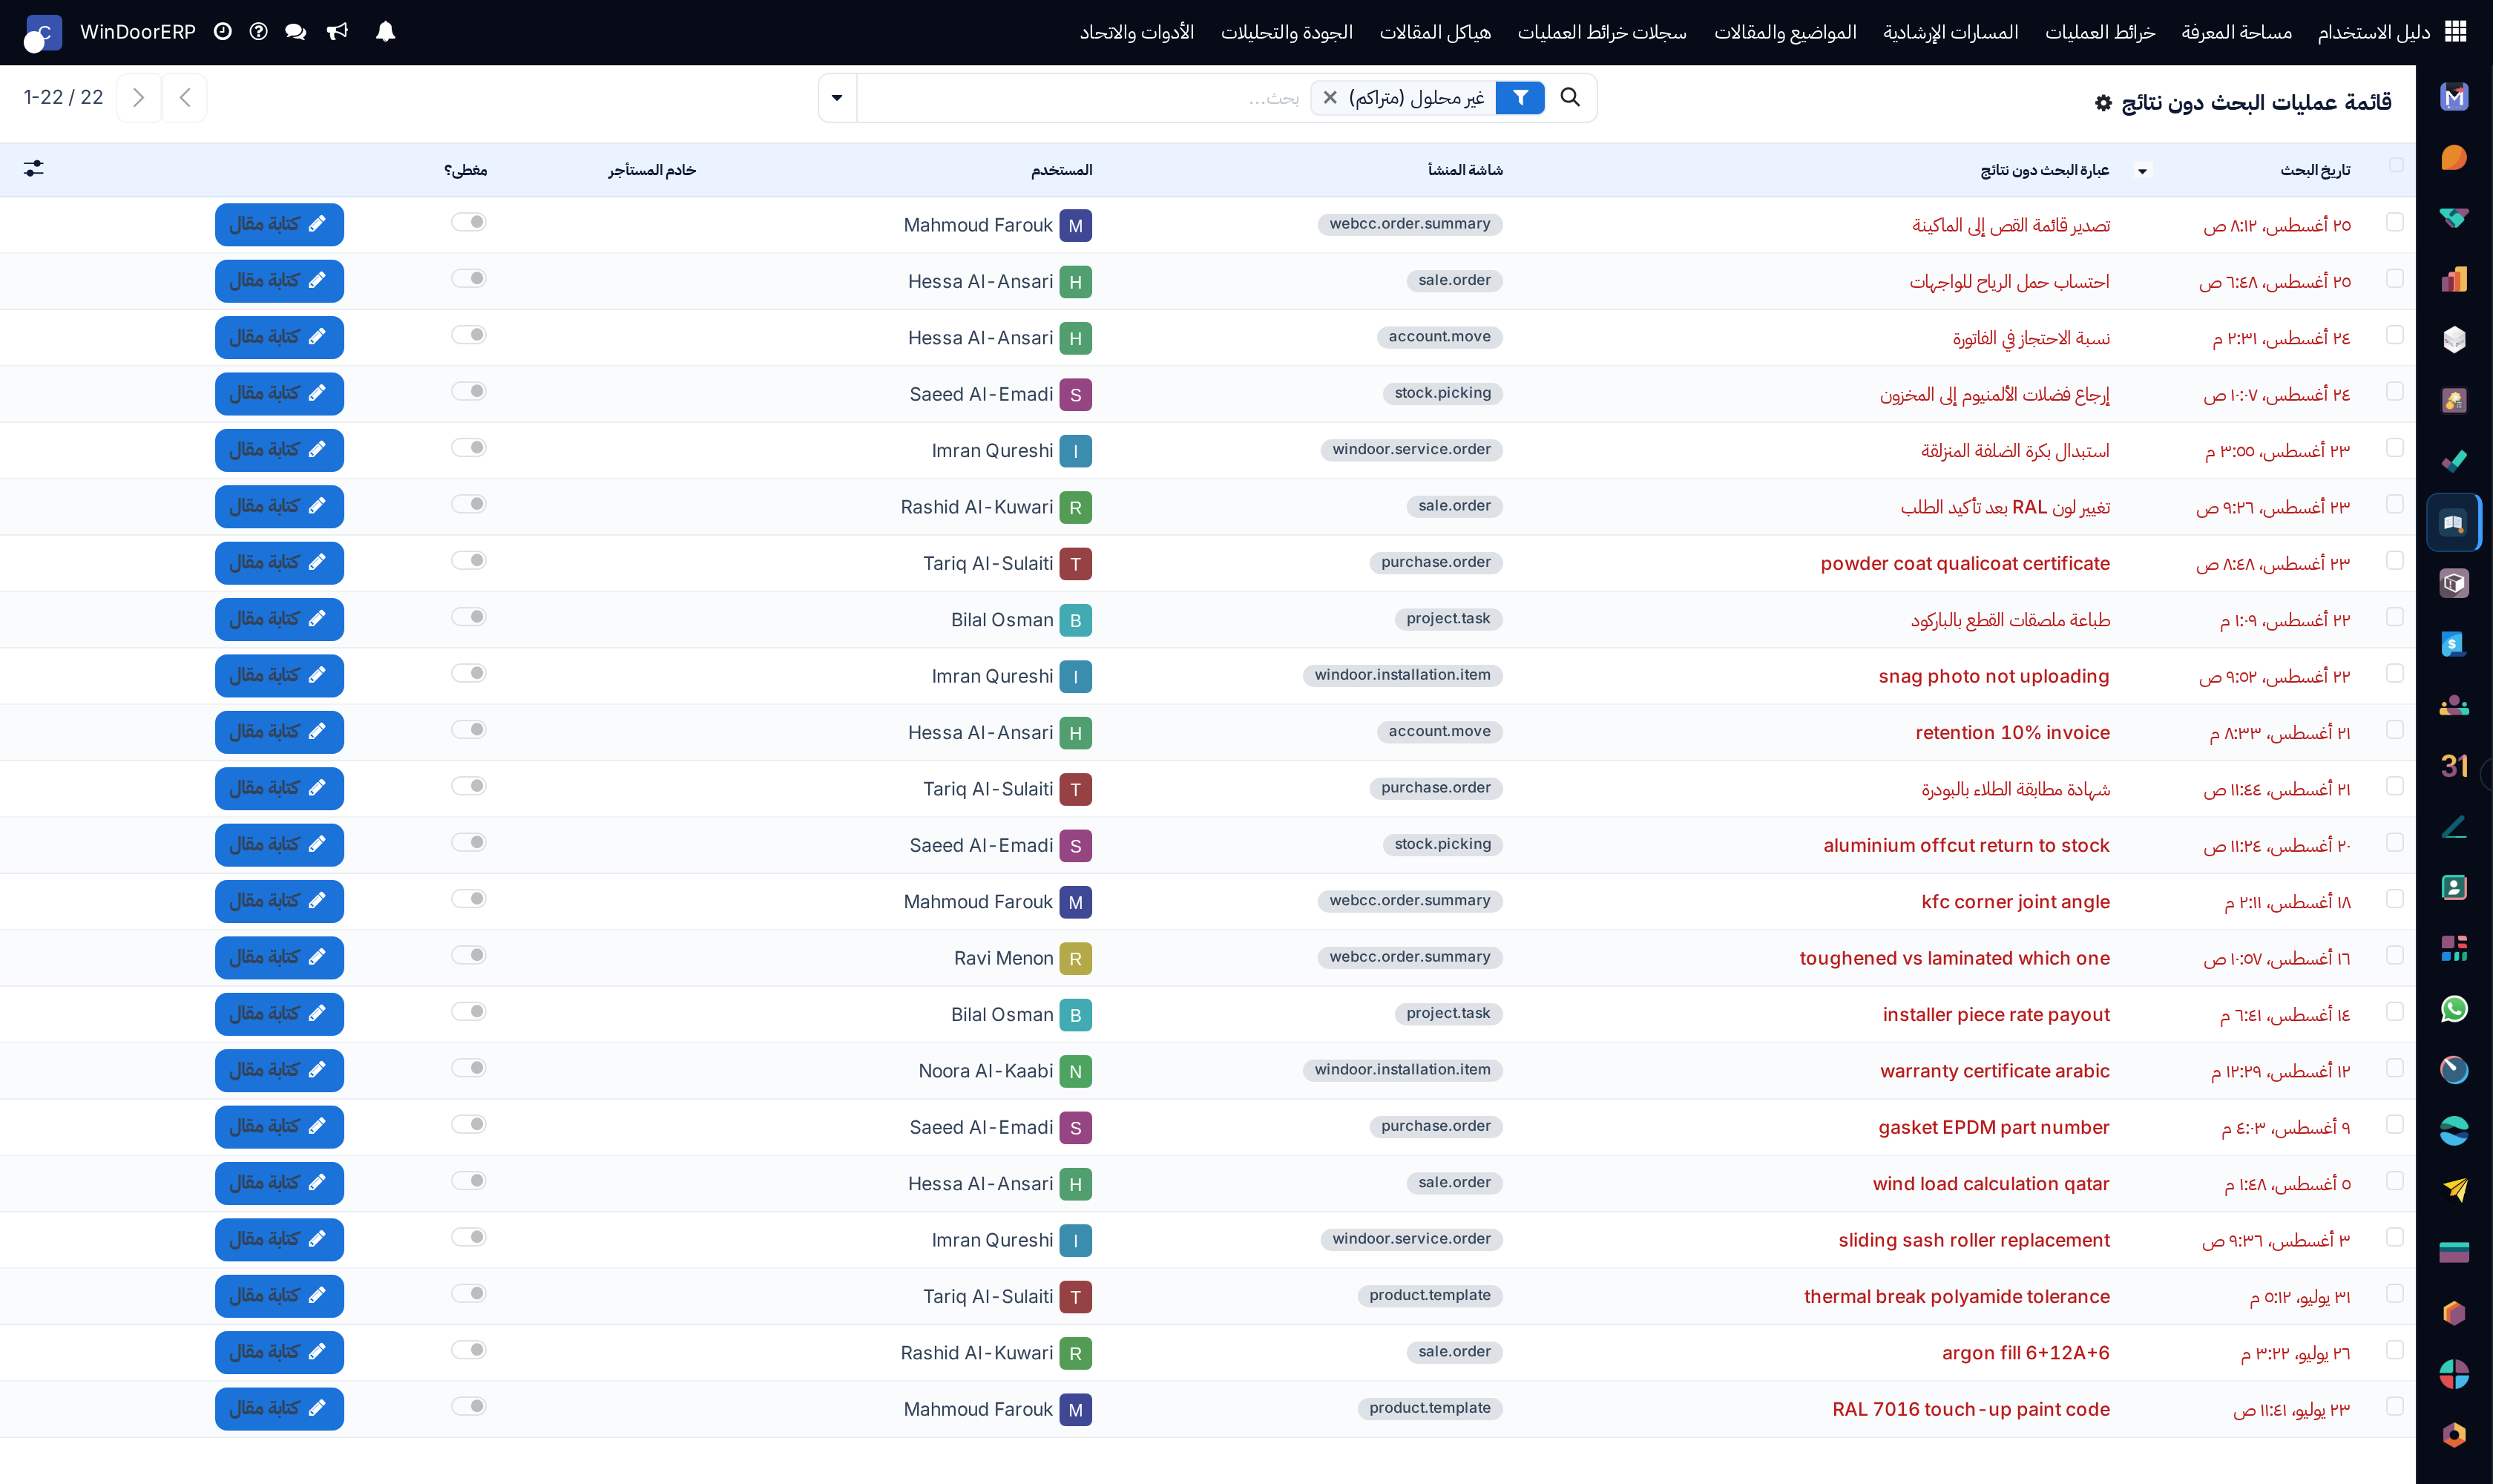Image resolution: width=2493 pixels, height=1484 pixels.
Task: Open the orange chat bubble app
Action: (x=2454, y=158)
